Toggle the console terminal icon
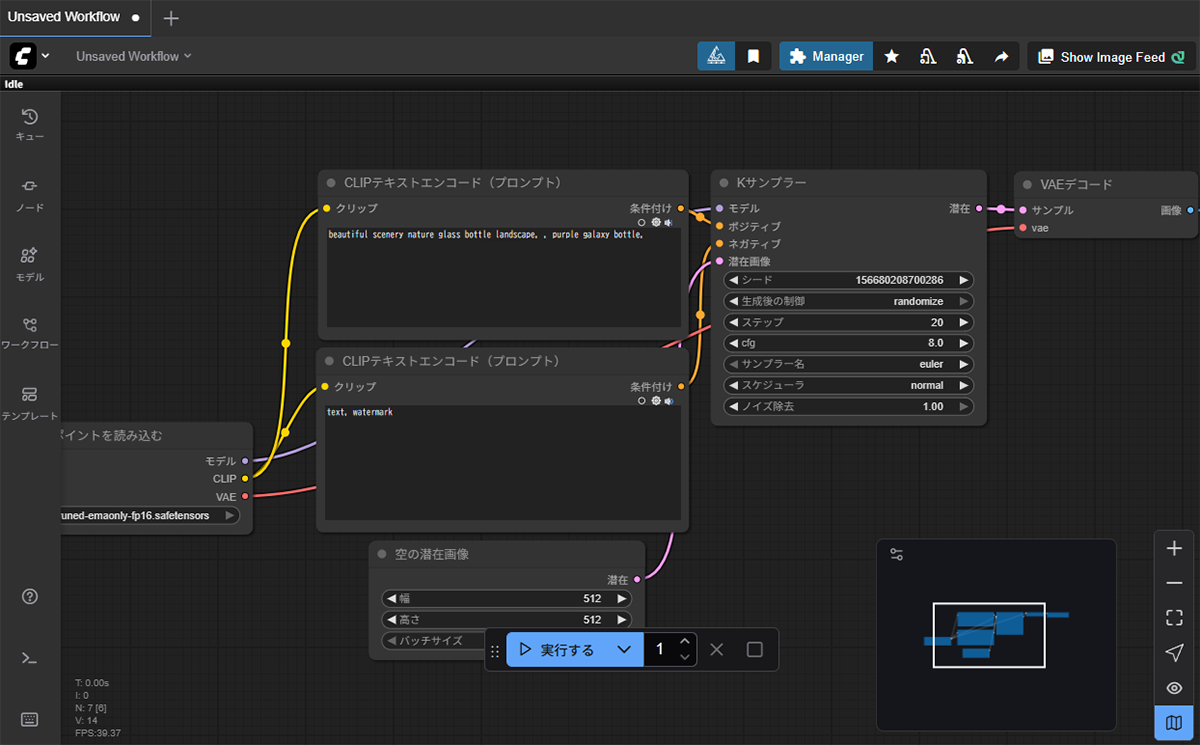 coord(30,658)
